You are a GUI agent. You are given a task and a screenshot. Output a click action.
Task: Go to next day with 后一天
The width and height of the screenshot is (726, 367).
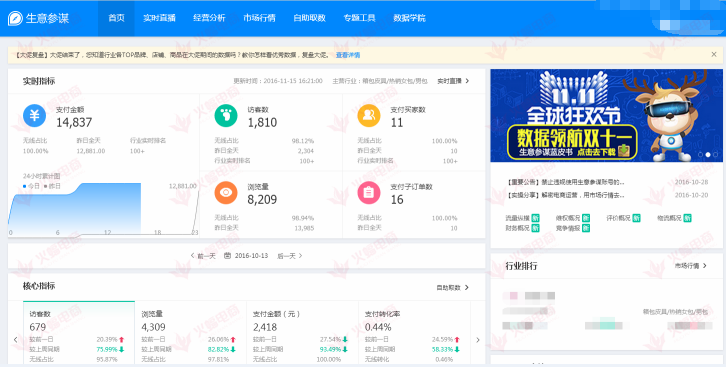290,255
